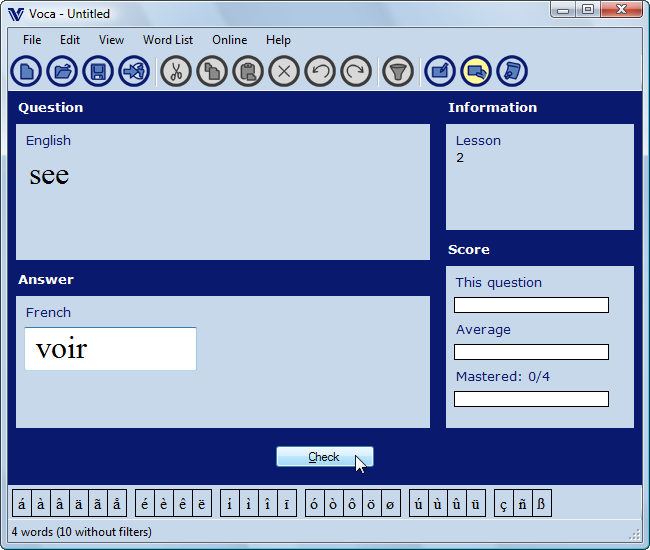Viewport: 650px width, 550px height.
Task: Maximize the Voca window
Action: click(588, 10)
